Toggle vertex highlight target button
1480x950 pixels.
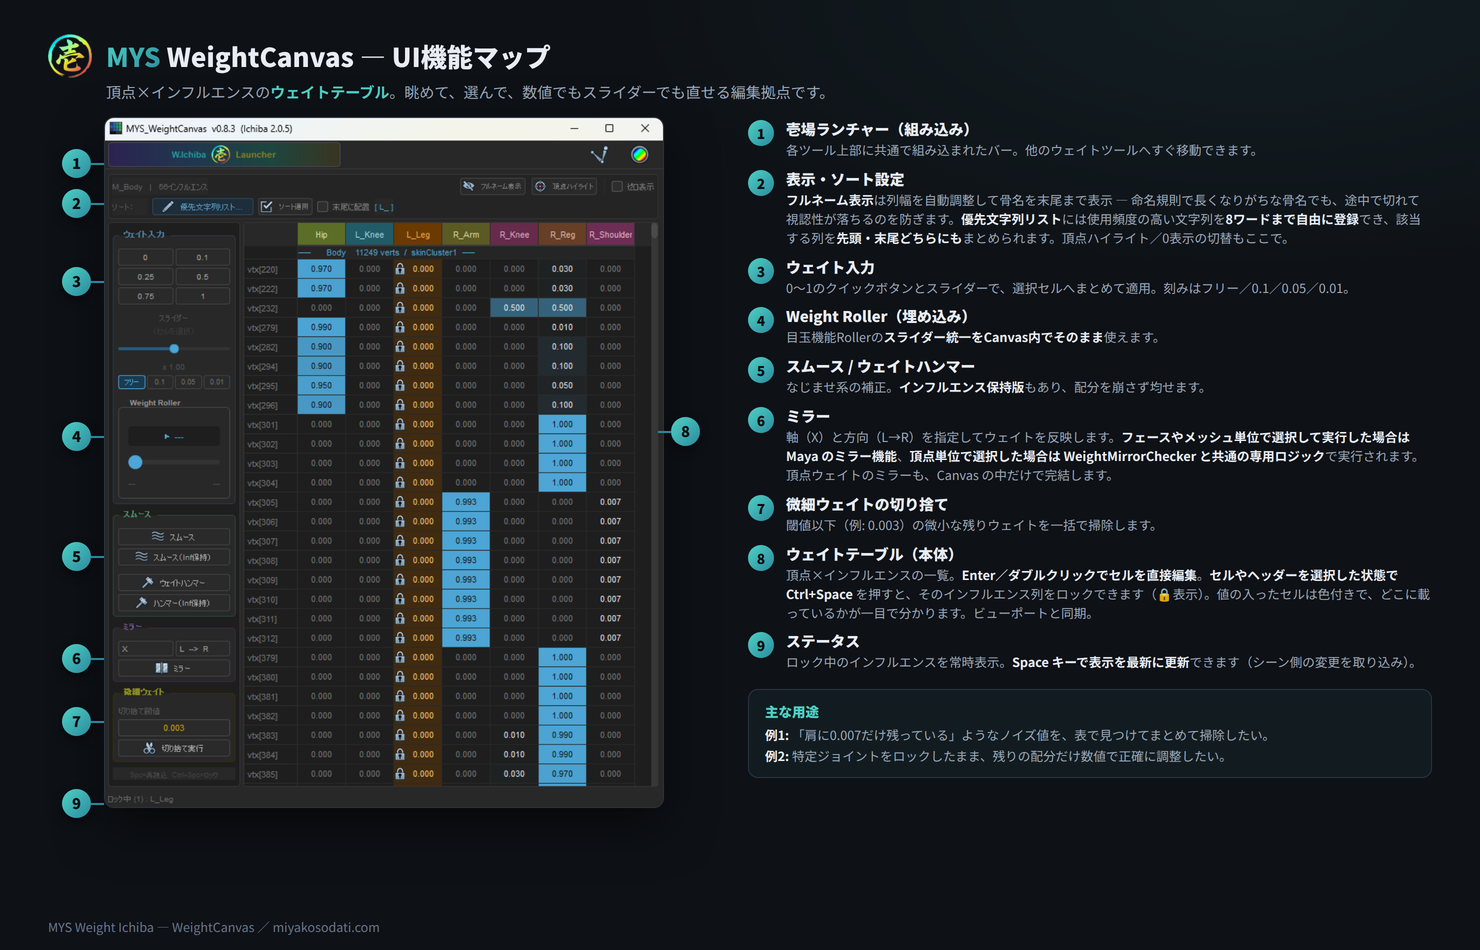tap(565, 186)
